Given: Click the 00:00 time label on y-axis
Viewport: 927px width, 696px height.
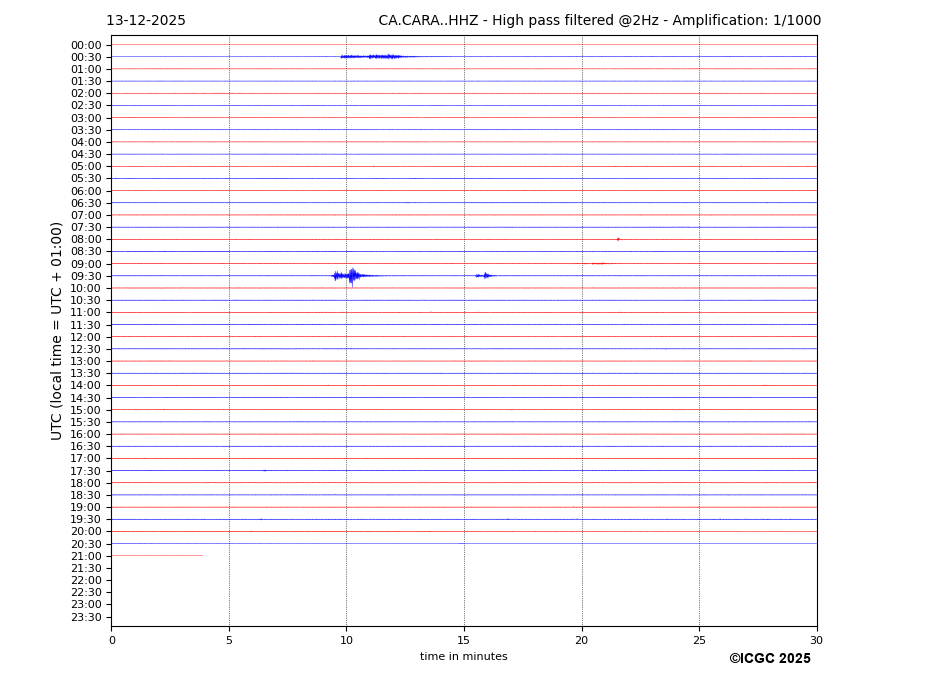Looking at the screenshot, I should pyautogui.click(x=86, y=45).
